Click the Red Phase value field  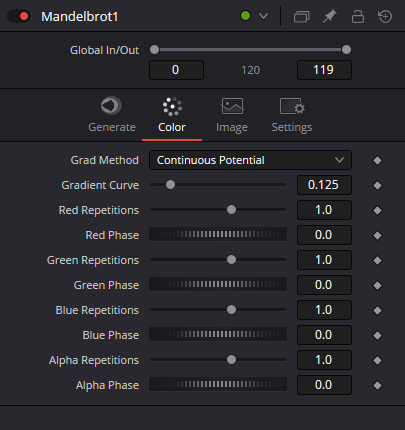[x=324, y=235]
